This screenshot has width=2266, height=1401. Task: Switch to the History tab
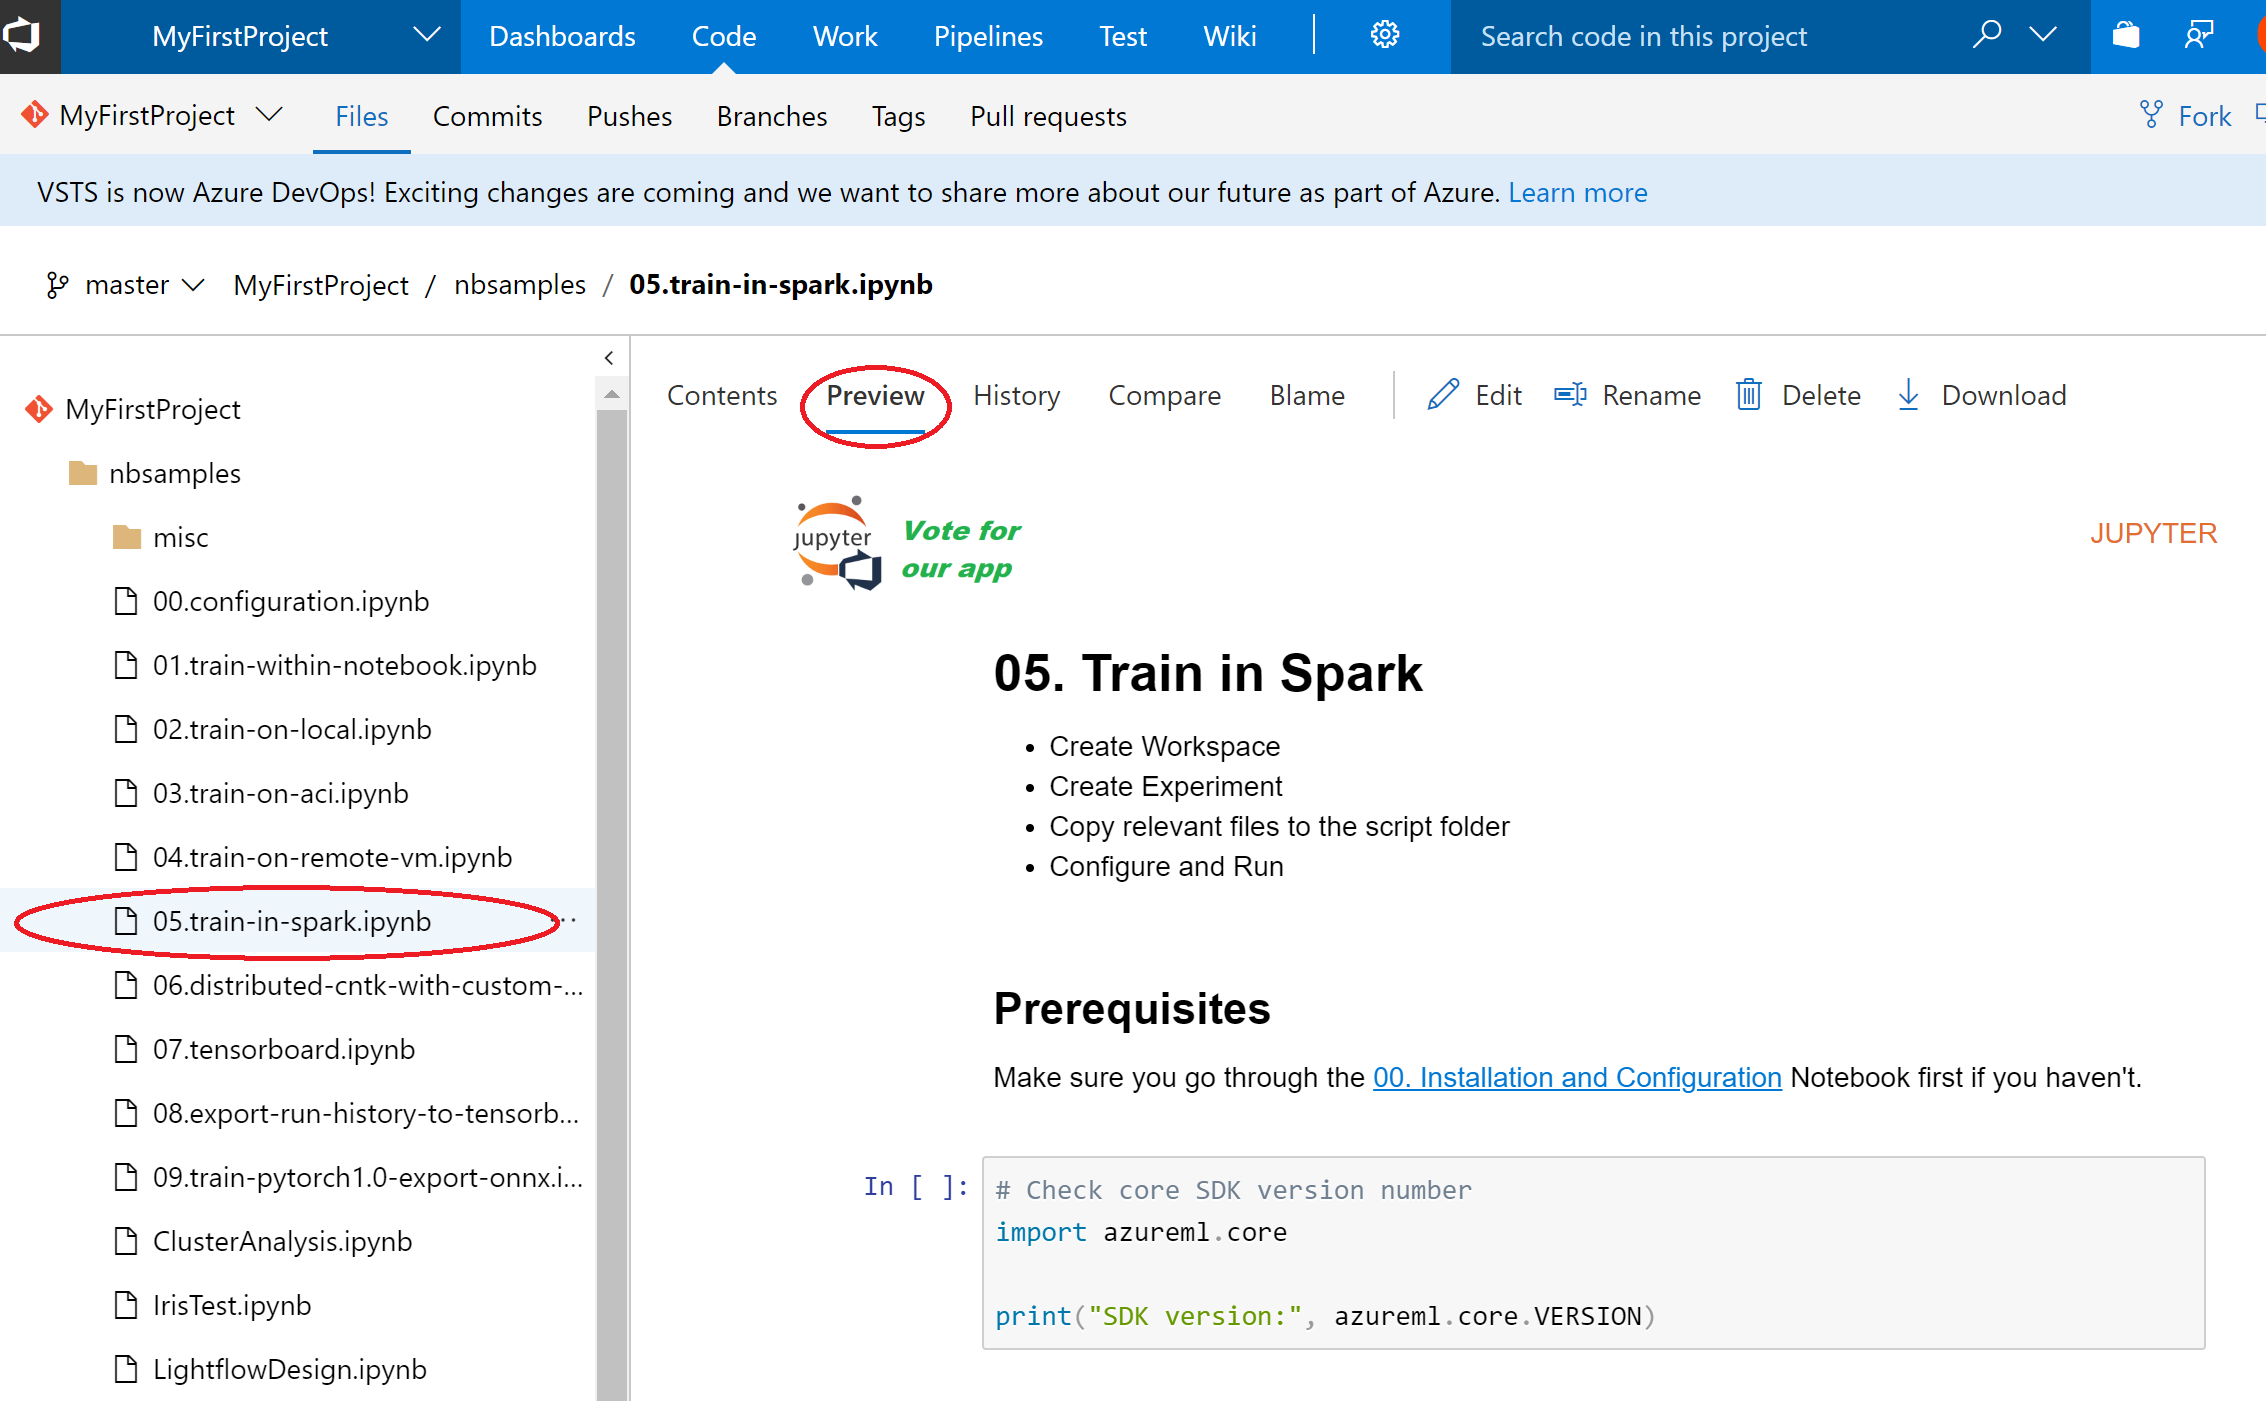(x=1016, y=395)
